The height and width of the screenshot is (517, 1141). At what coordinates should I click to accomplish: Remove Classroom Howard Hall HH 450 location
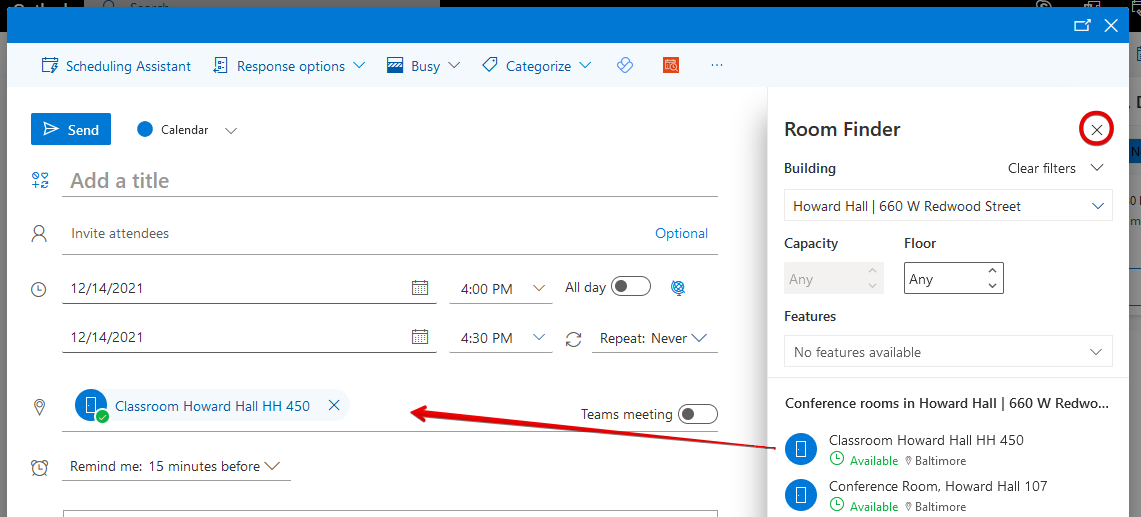coord(334,405)
